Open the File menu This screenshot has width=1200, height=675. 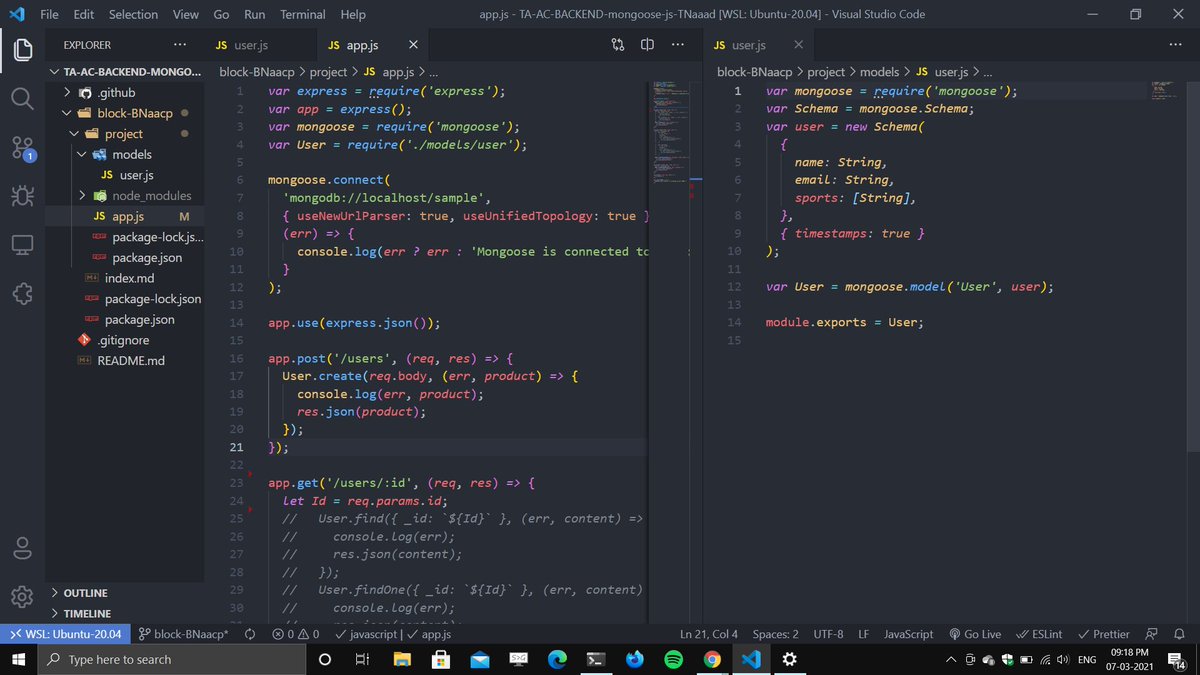pyautogui.click(x=49, y=14)
